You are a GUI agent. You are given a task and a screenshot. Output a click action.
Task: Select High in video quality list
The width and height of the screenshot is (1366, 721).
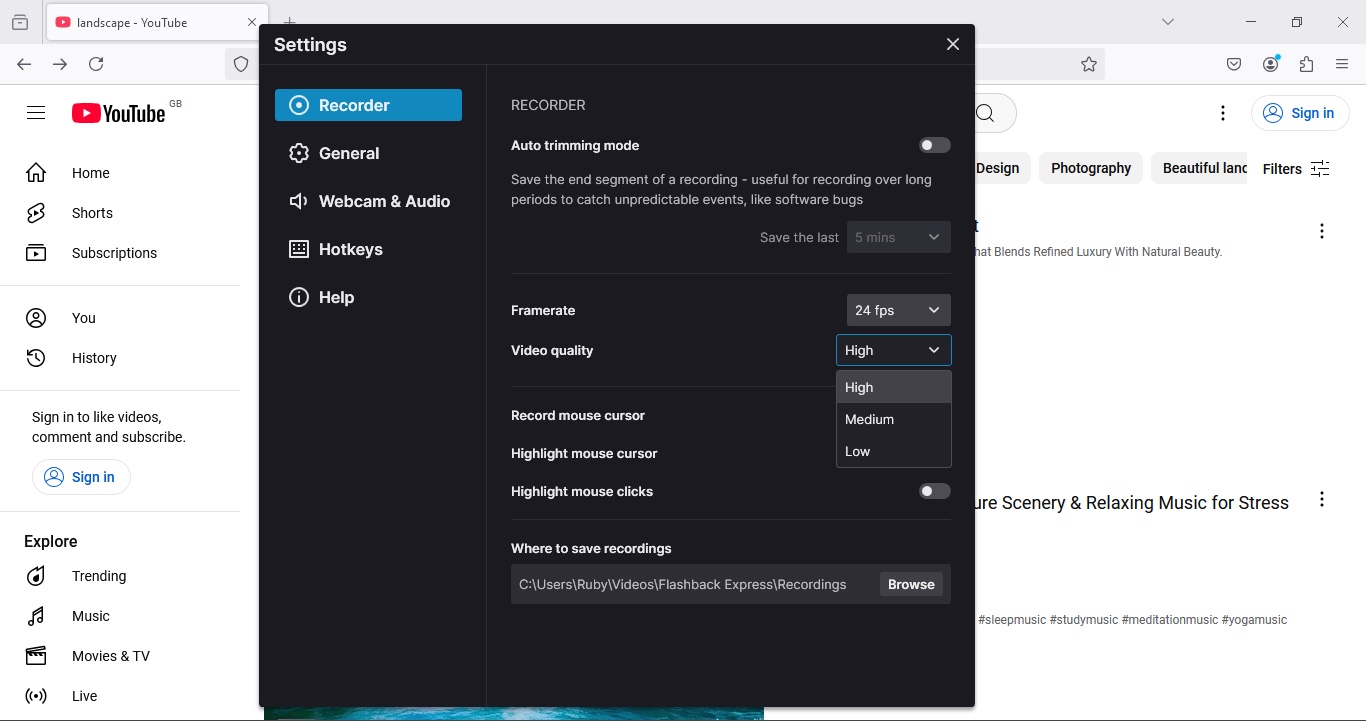pos(894,387)
